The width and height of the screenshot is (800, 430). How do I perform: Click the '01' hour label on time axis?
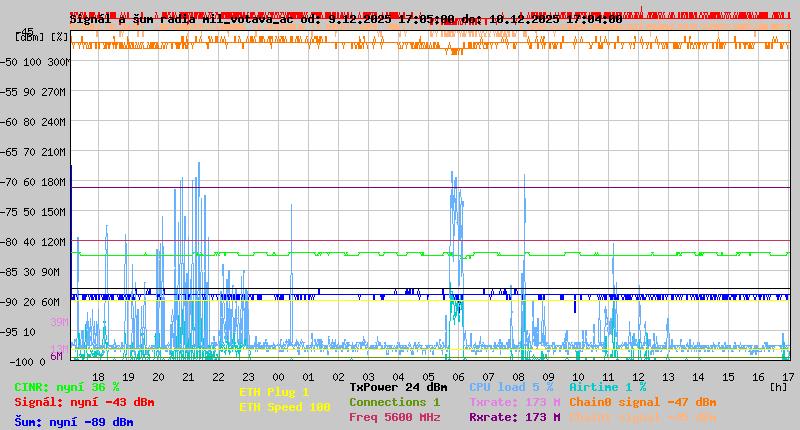click(x=308, y=377)
